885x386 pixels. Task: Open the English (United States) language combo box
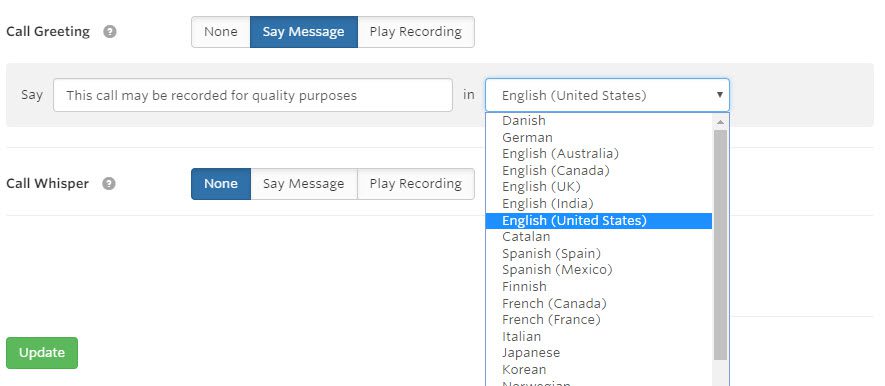pyautogui.click(x=607, y=95)
